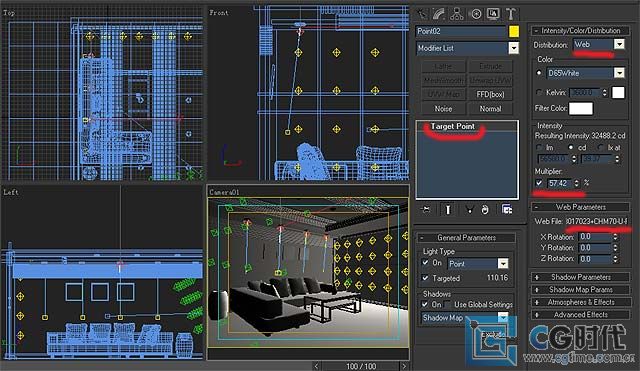The image size is (640, 371).
Task: Click the Pin Stack icon below modifier stack
Action: (426, 210)
